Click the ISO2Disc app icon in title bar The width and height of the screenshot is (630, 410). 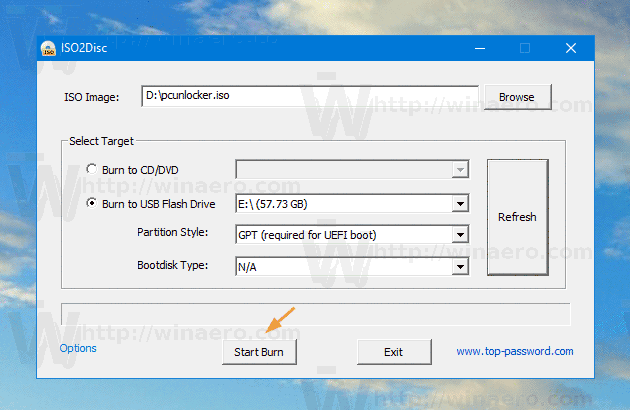pyautogui.click(x=48, y=48)
